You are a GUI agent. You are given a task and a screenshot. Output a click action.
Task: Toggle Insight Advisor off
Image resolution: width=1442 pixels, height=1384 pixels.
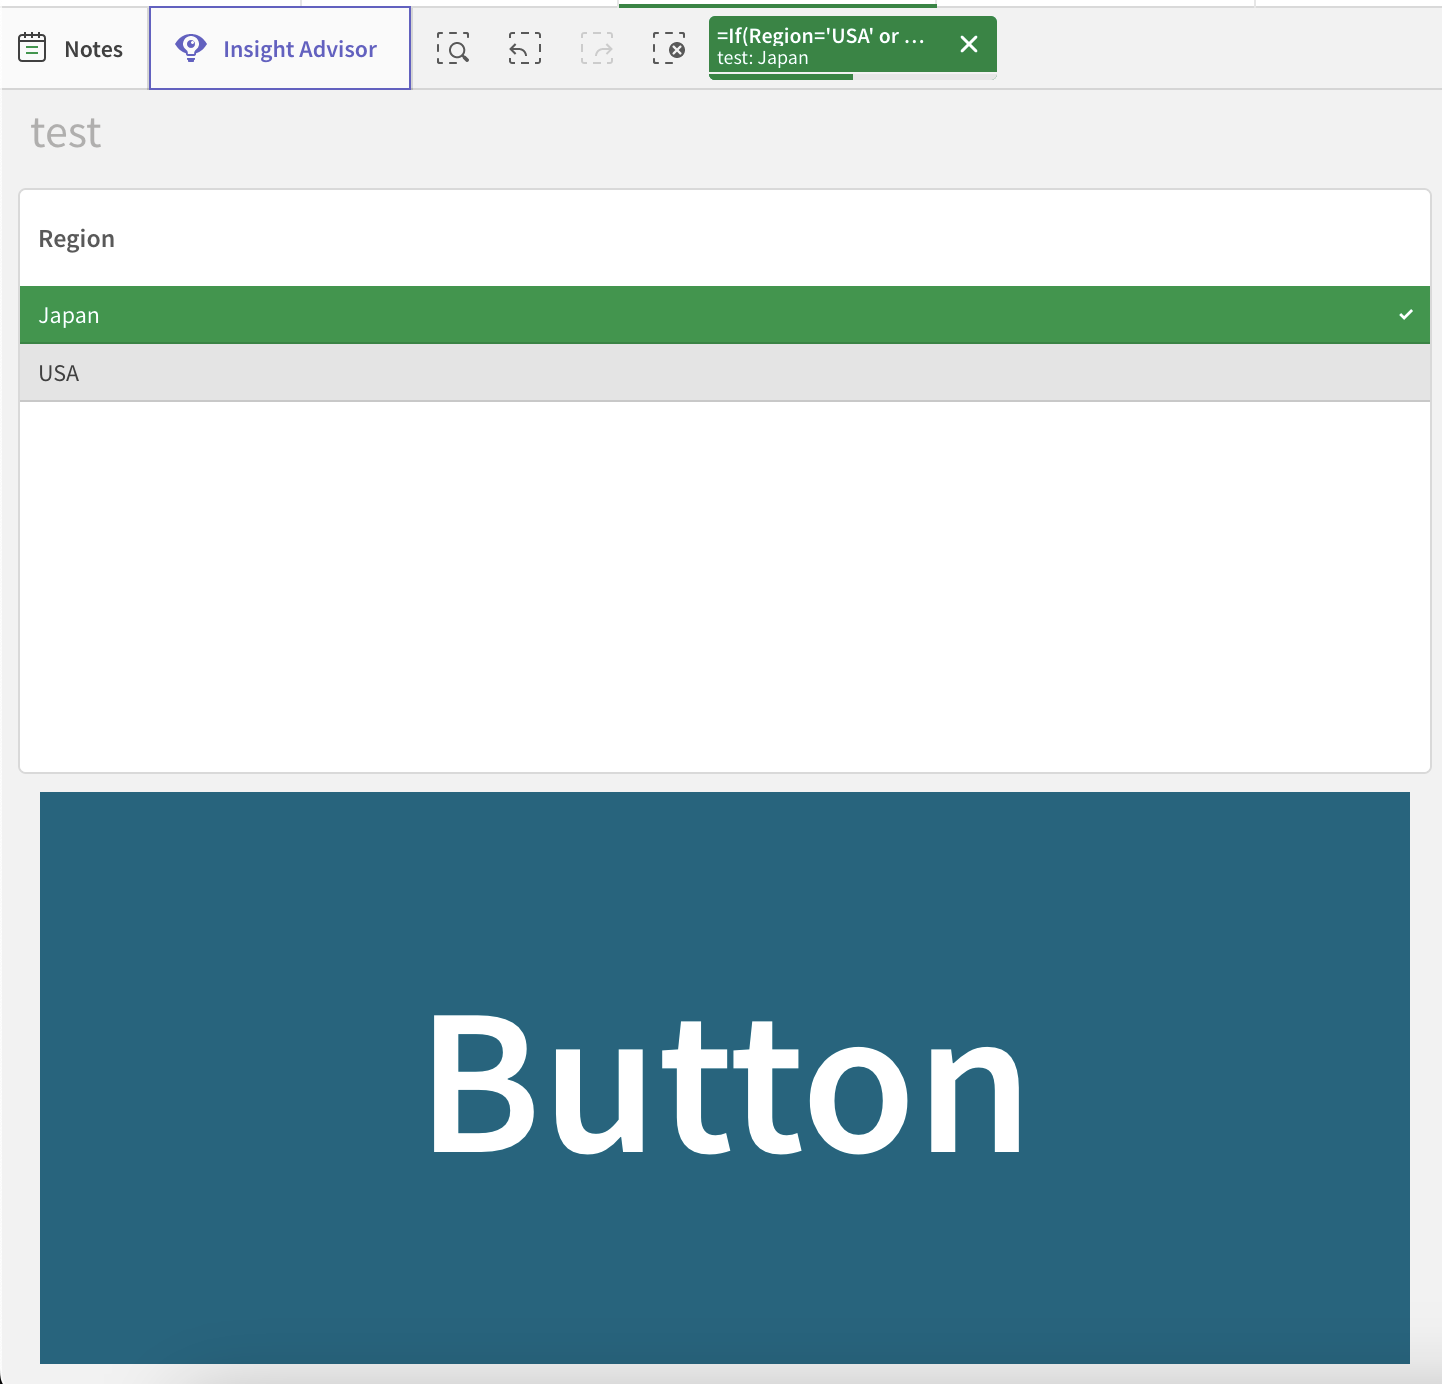(279, 47)
